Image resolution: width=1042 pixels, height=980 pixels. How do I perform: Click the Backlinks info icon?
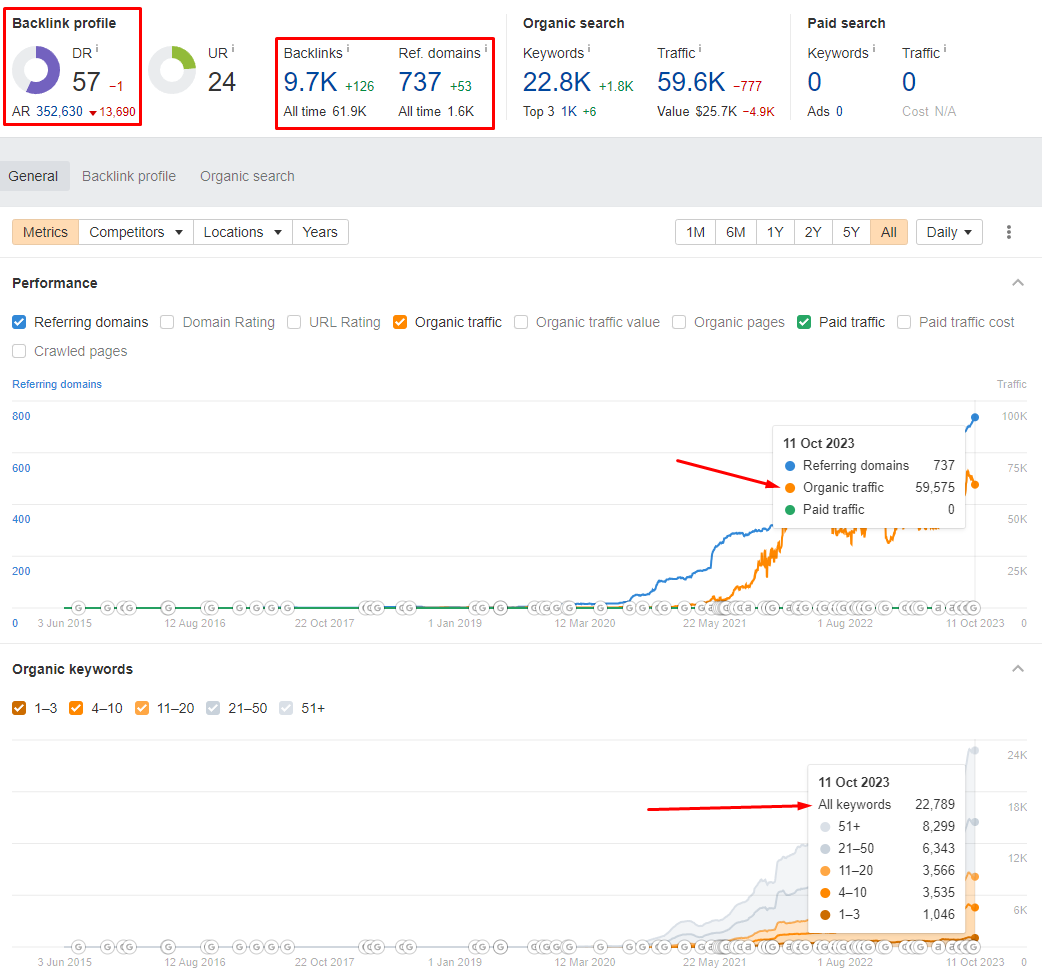[348, 49]
